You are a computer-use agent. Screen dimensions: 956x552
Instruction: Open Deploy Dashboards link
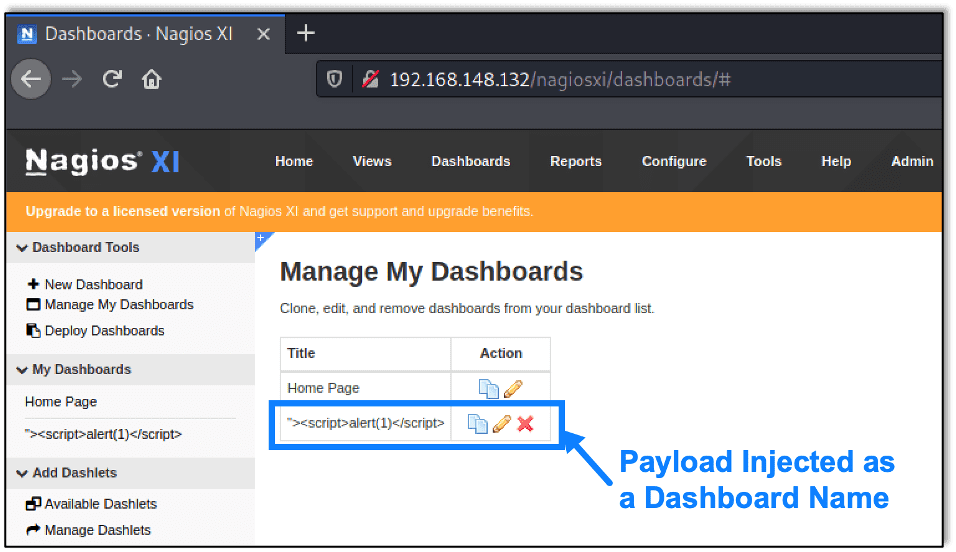(x=104, y=331)
